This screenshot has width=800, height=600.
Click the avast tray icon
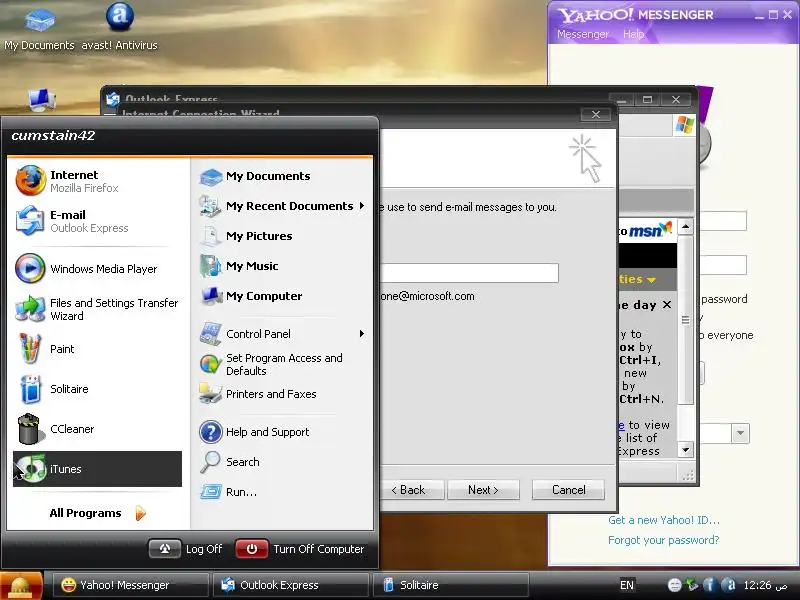pos(729,585)
